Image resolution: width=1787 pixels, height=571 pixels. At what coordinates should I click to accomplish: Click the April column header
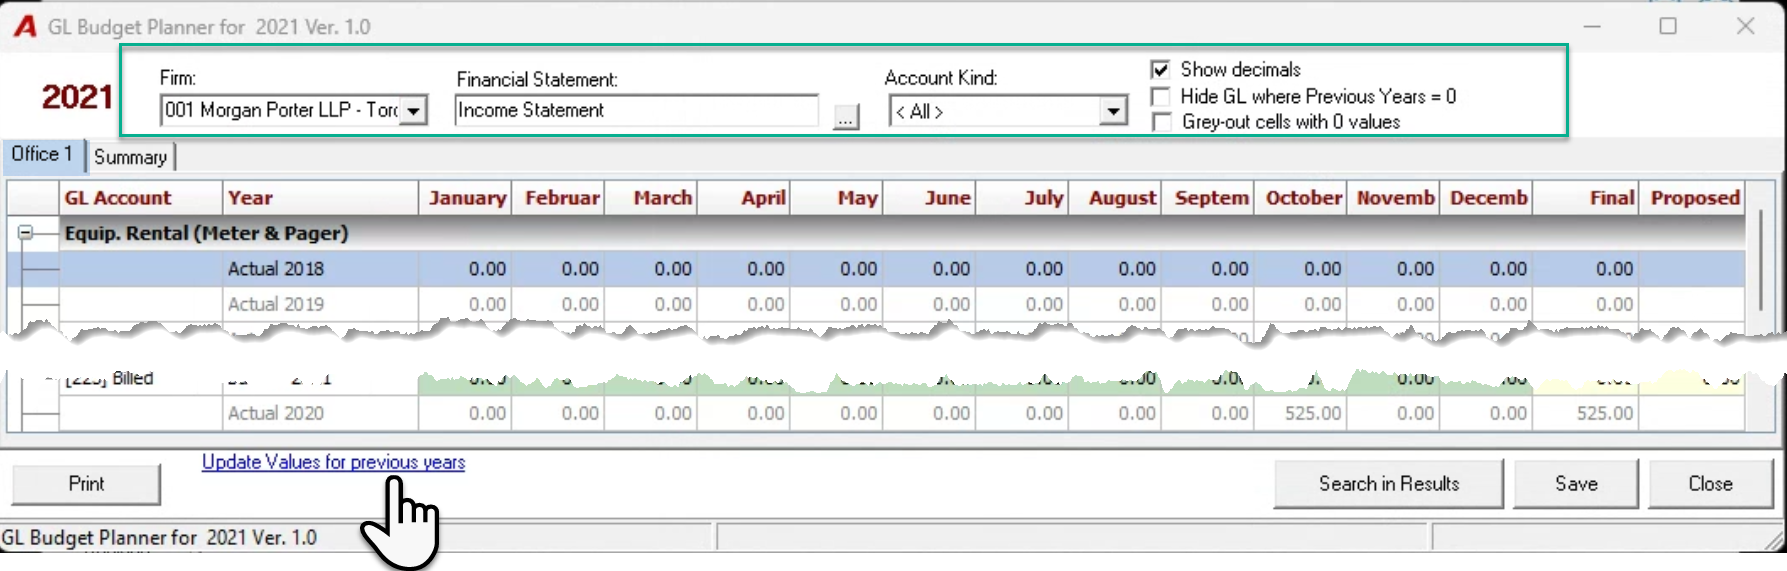click(x=744, y=198)
